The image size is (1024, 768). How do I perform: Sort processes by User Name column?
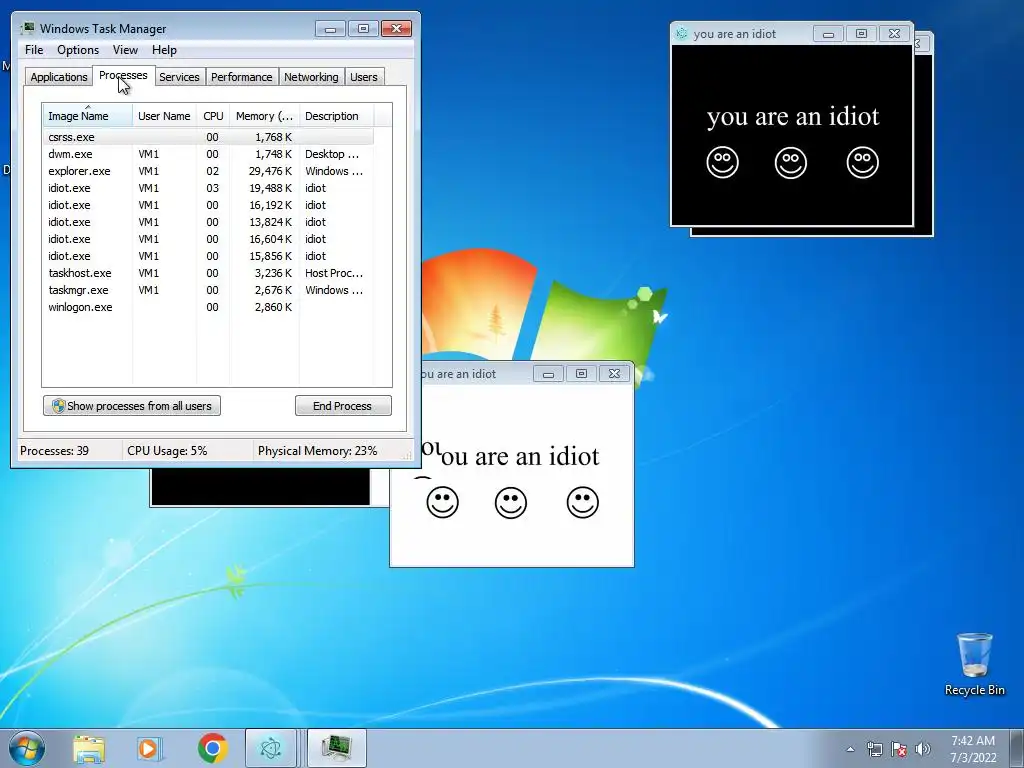tap(164, 116)
